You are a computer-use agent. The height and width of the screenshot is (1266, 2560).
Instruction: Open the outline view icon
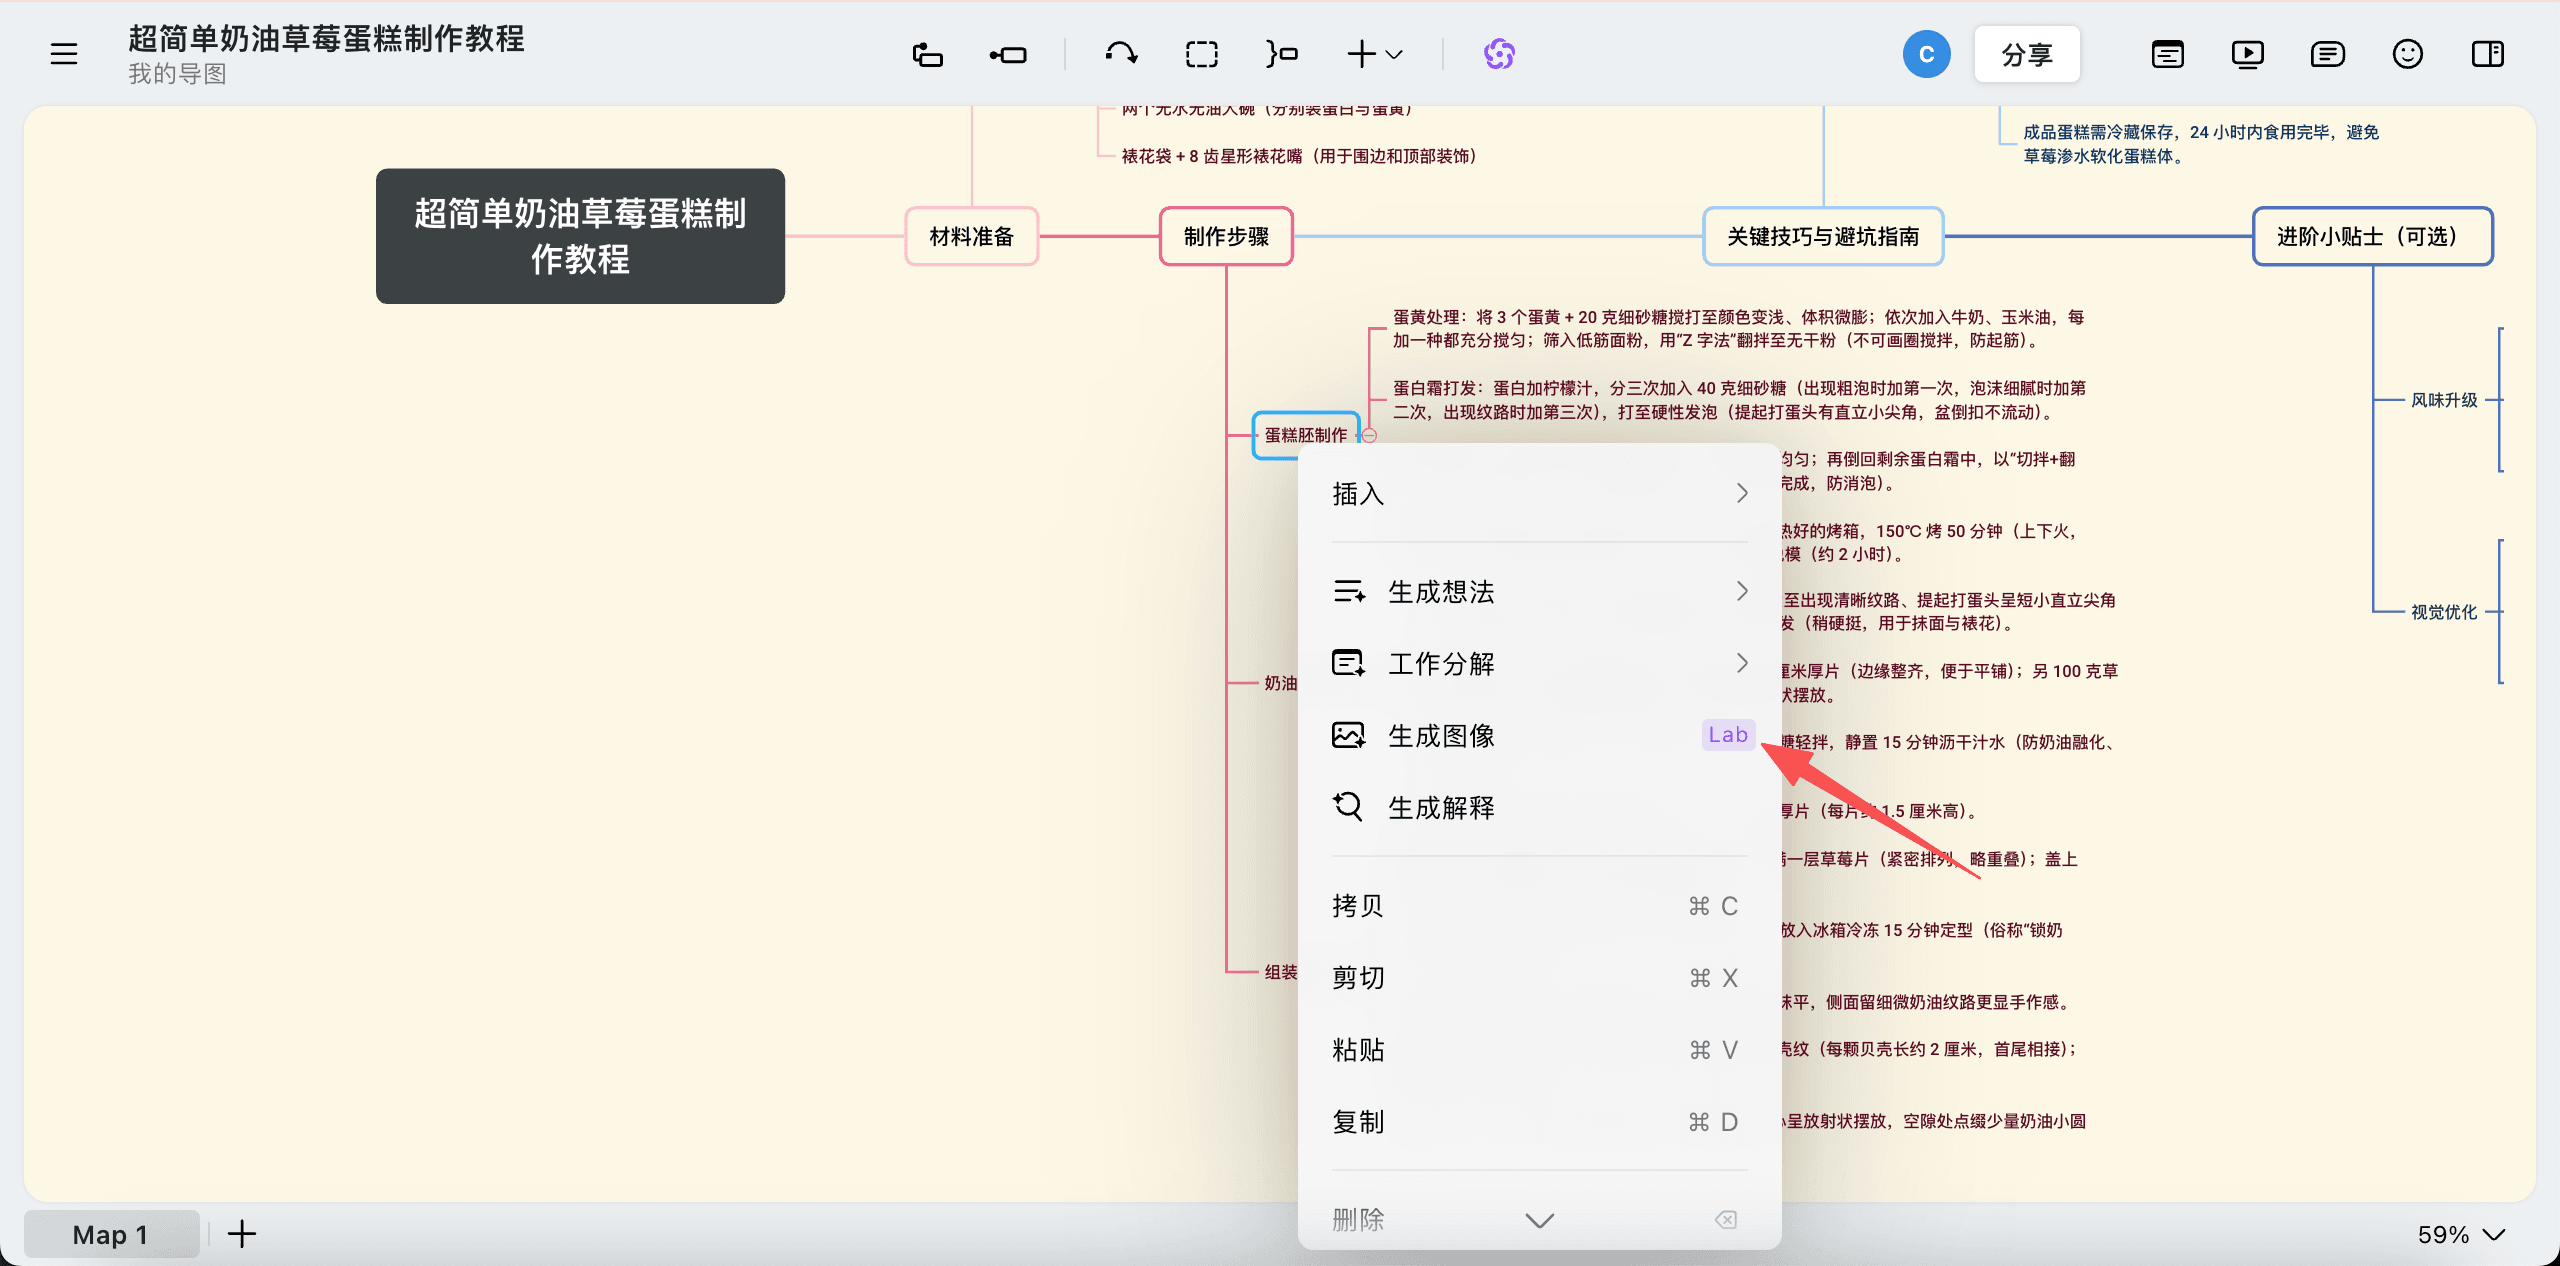[x=2166, y=54]
